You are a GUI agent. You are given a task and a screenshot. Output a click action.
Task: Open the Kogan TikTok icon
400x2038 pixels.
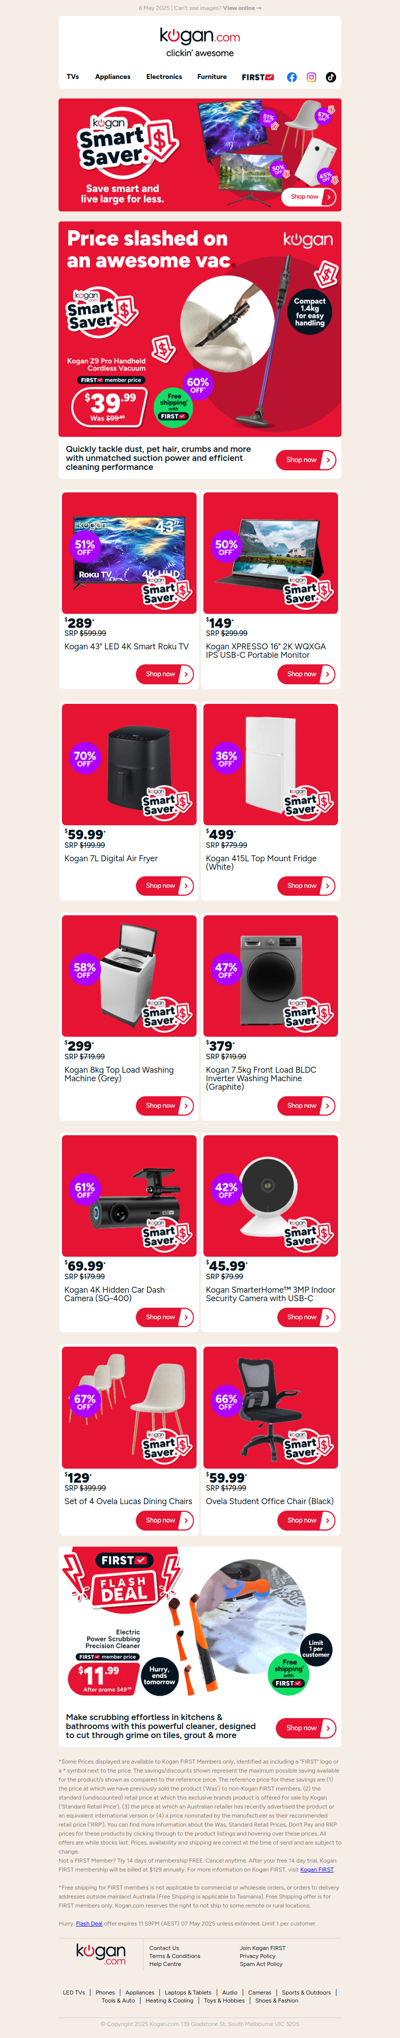331,77
